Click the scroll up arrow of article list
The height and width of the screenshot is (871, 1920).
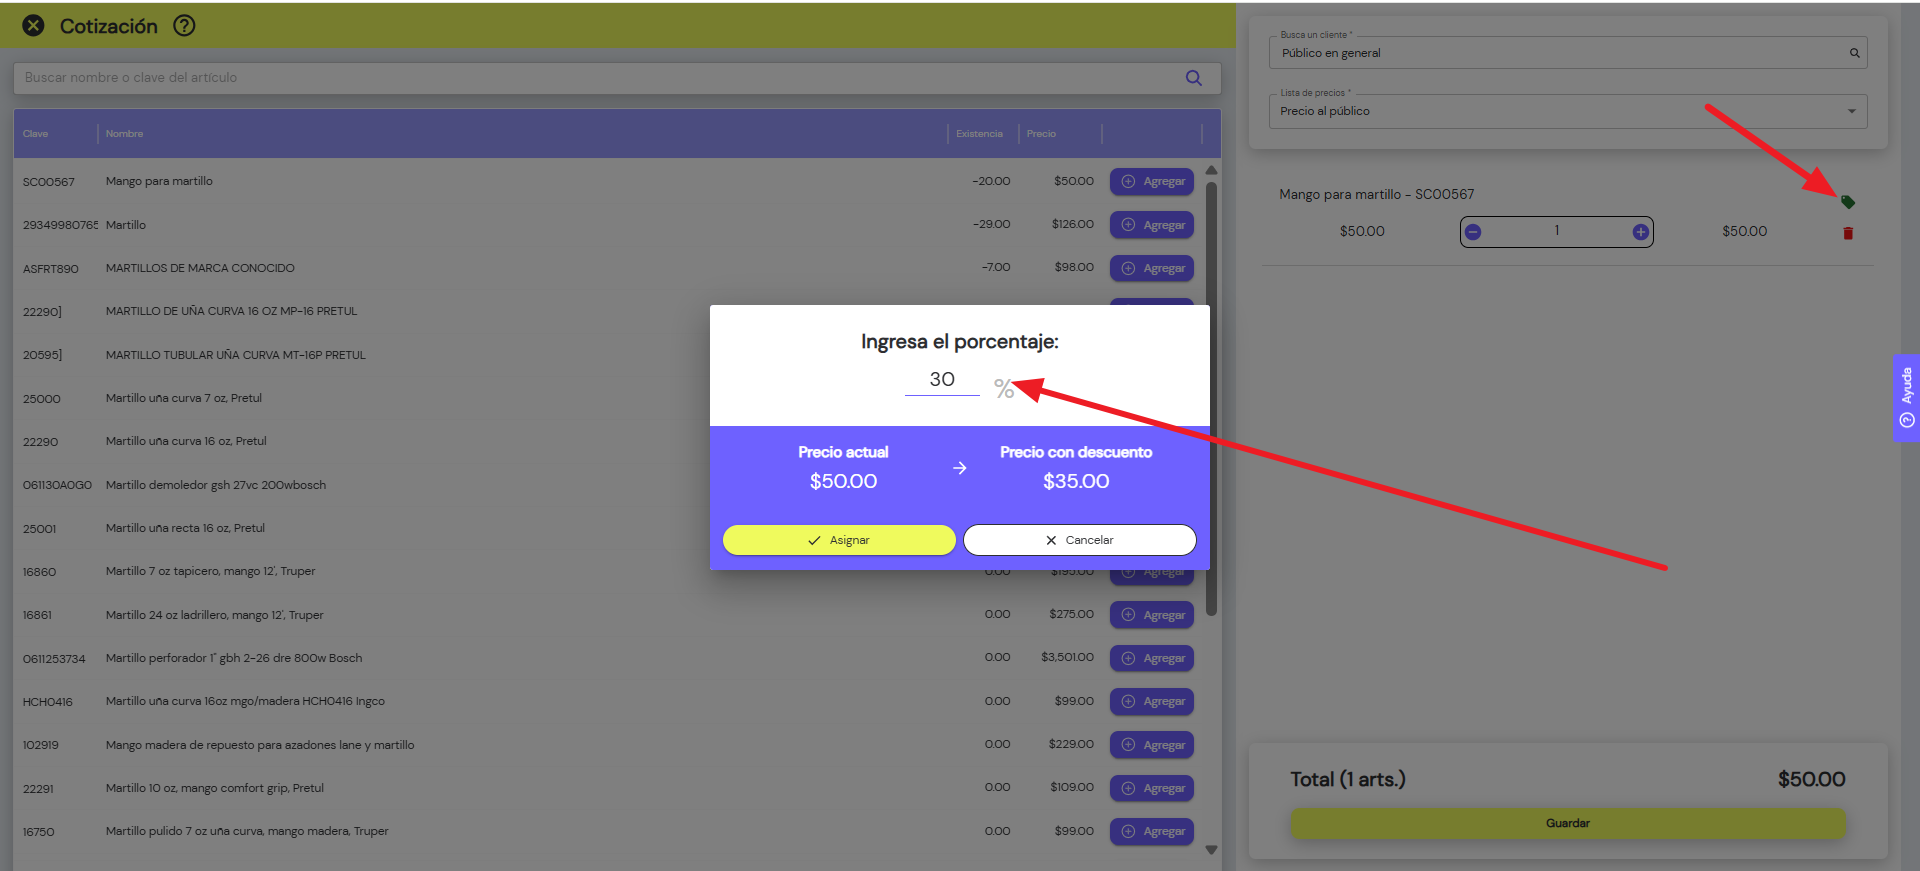[x=1211, y=170]
